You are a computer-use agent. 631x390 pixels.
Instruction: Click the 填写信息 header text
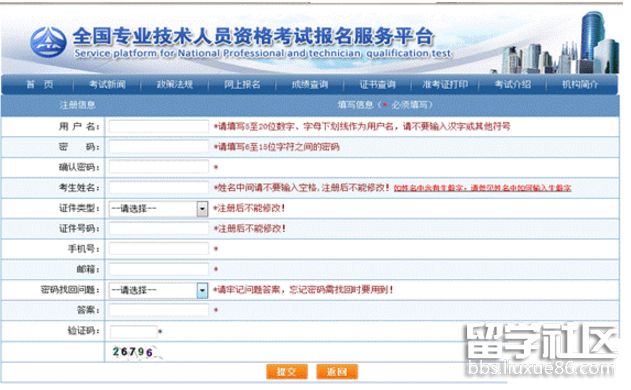click(x=385, y=105)
